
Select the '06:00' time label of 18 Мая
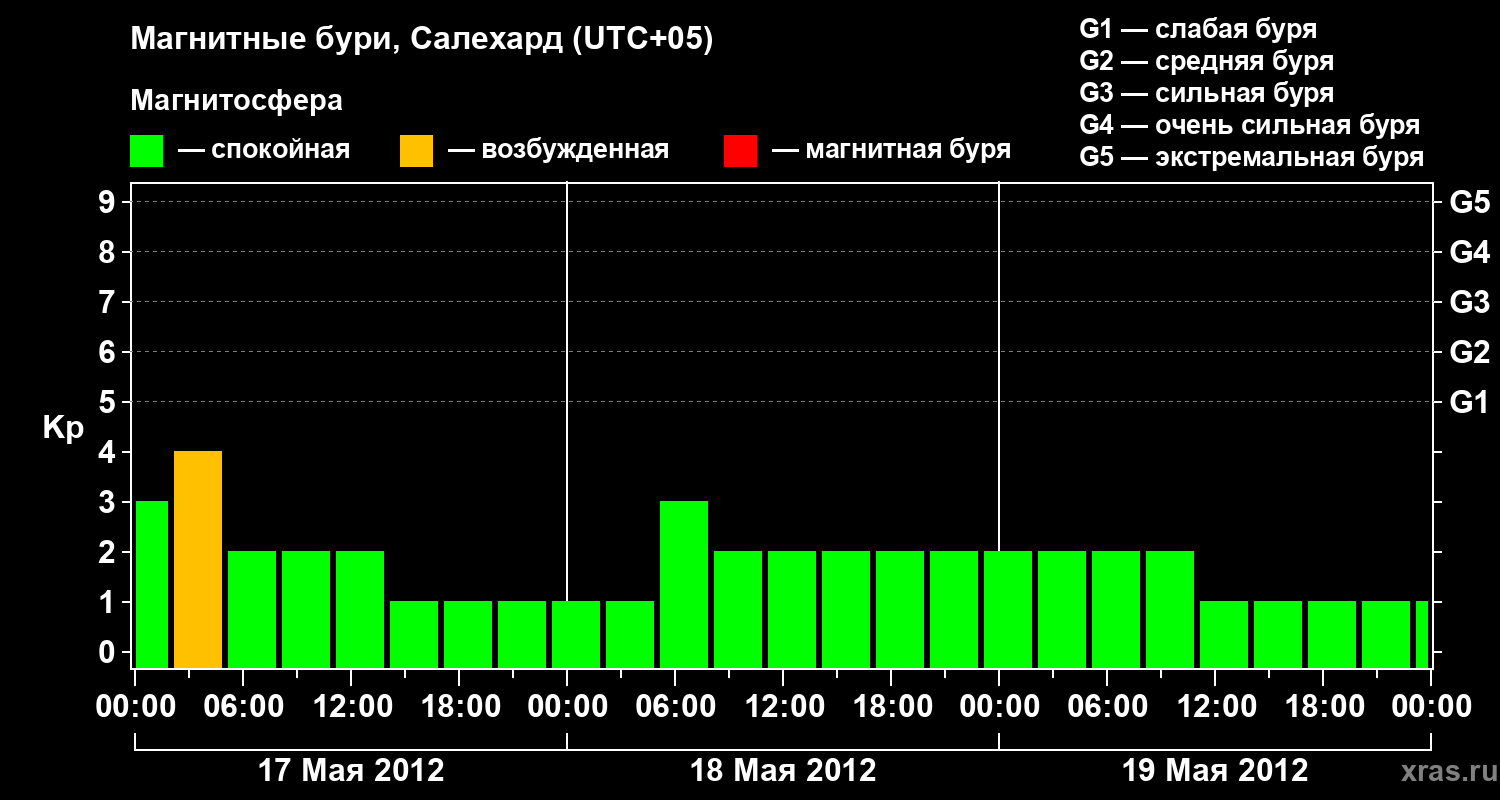675,707
